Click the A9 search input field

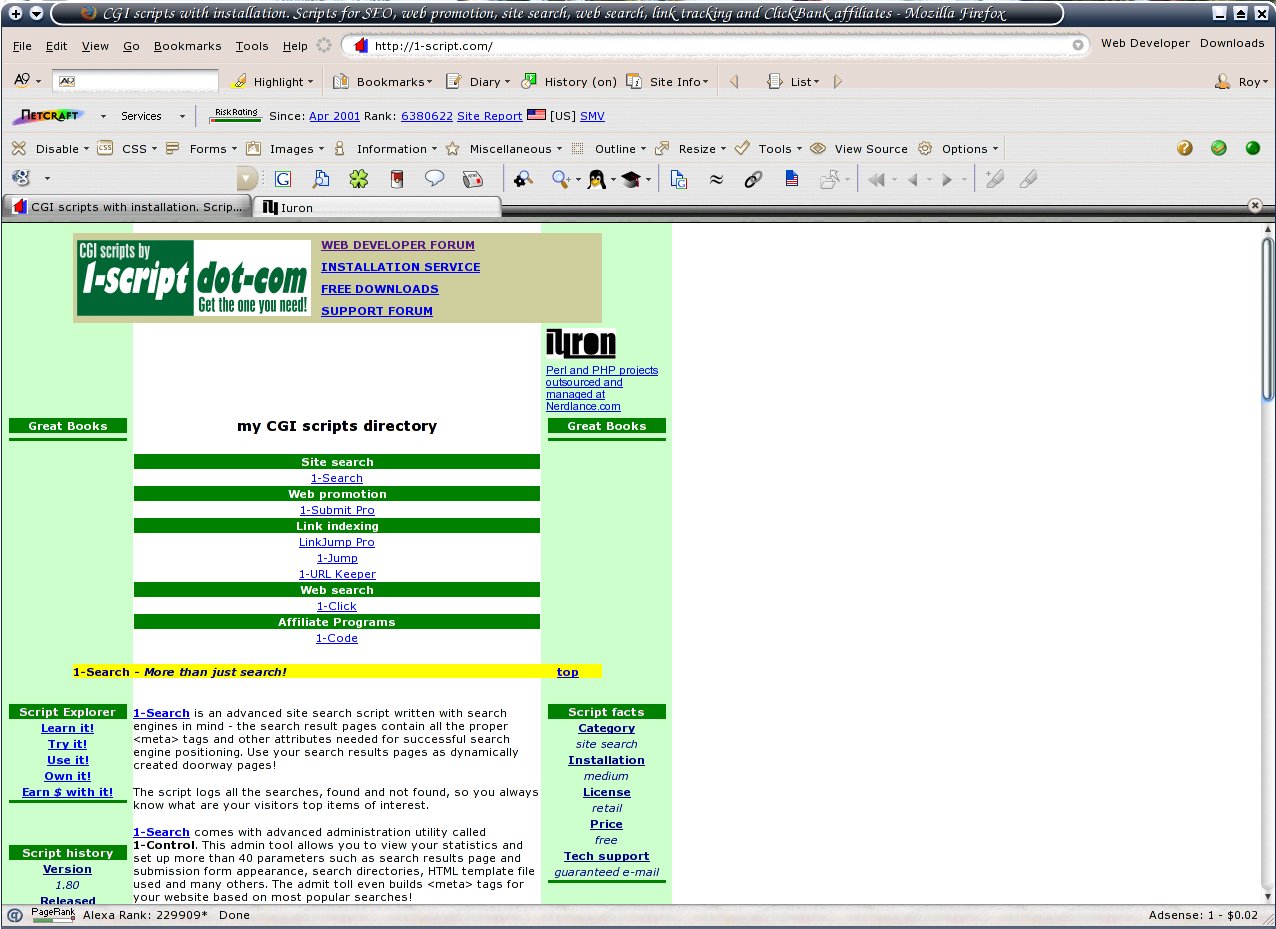(x=135, y=81)
